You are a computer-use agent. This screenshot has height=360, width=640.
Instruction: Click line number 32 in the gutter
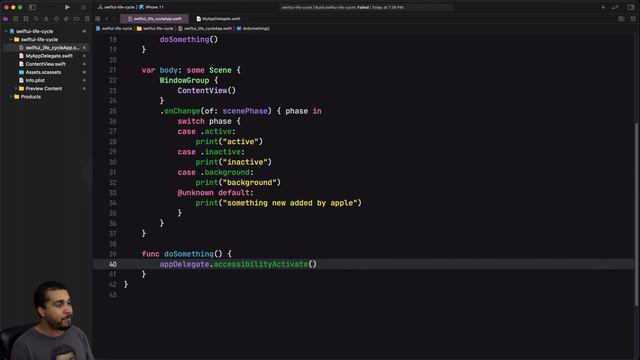tap(112, 182)
